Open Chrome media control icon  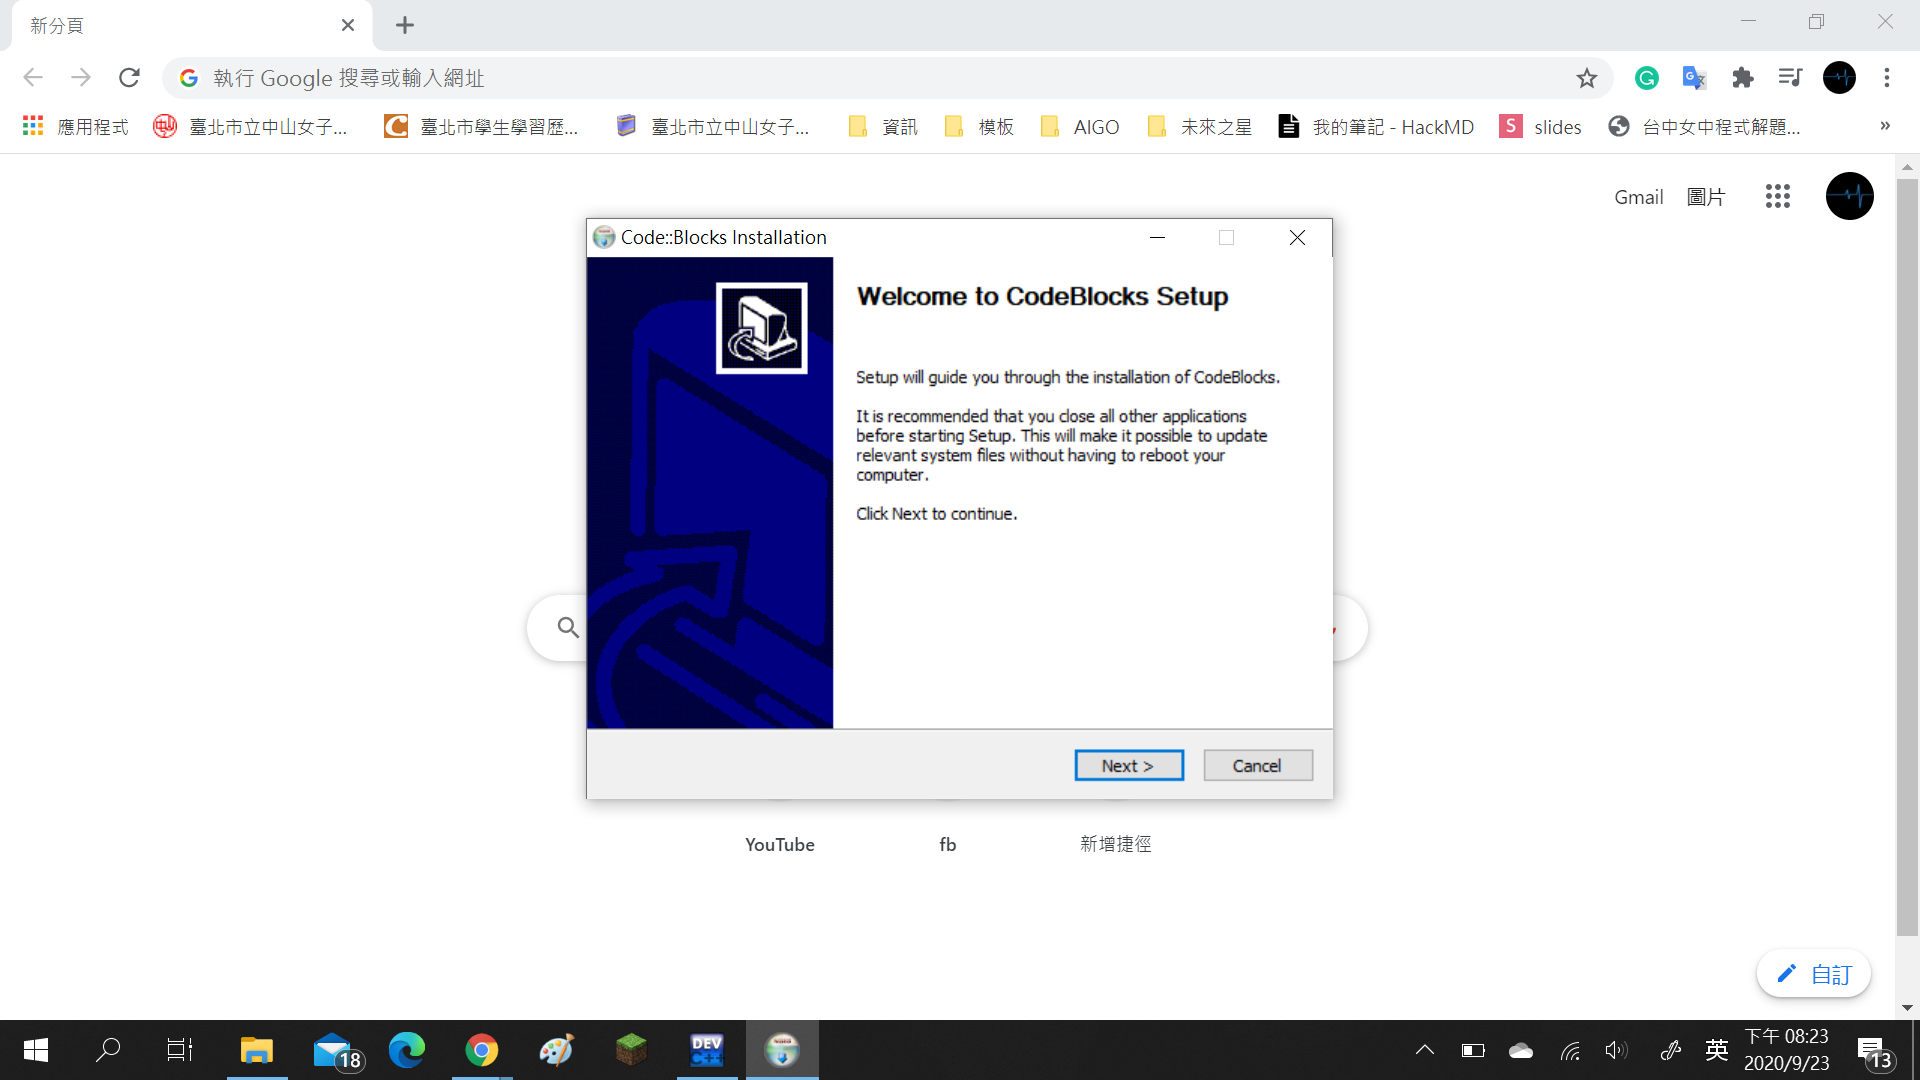[1790, 78]
